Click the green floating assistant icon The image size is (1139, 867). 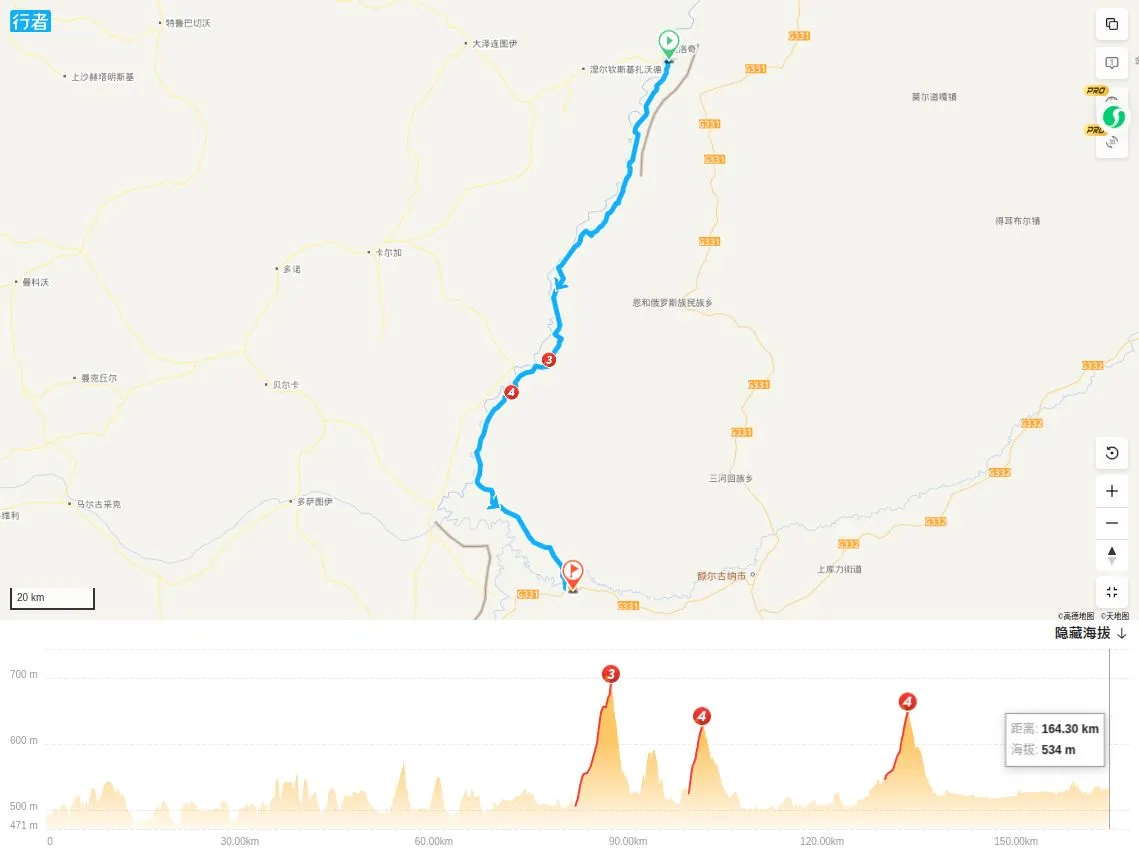(1114, 117)
